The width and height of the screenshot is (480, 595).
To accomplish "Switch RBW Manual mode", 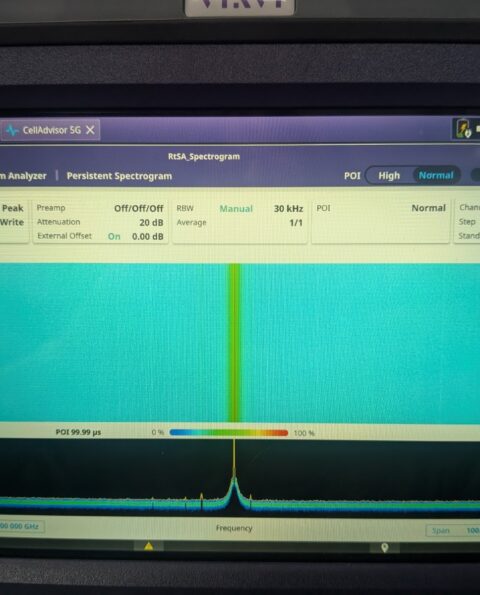I will [236, 208].
